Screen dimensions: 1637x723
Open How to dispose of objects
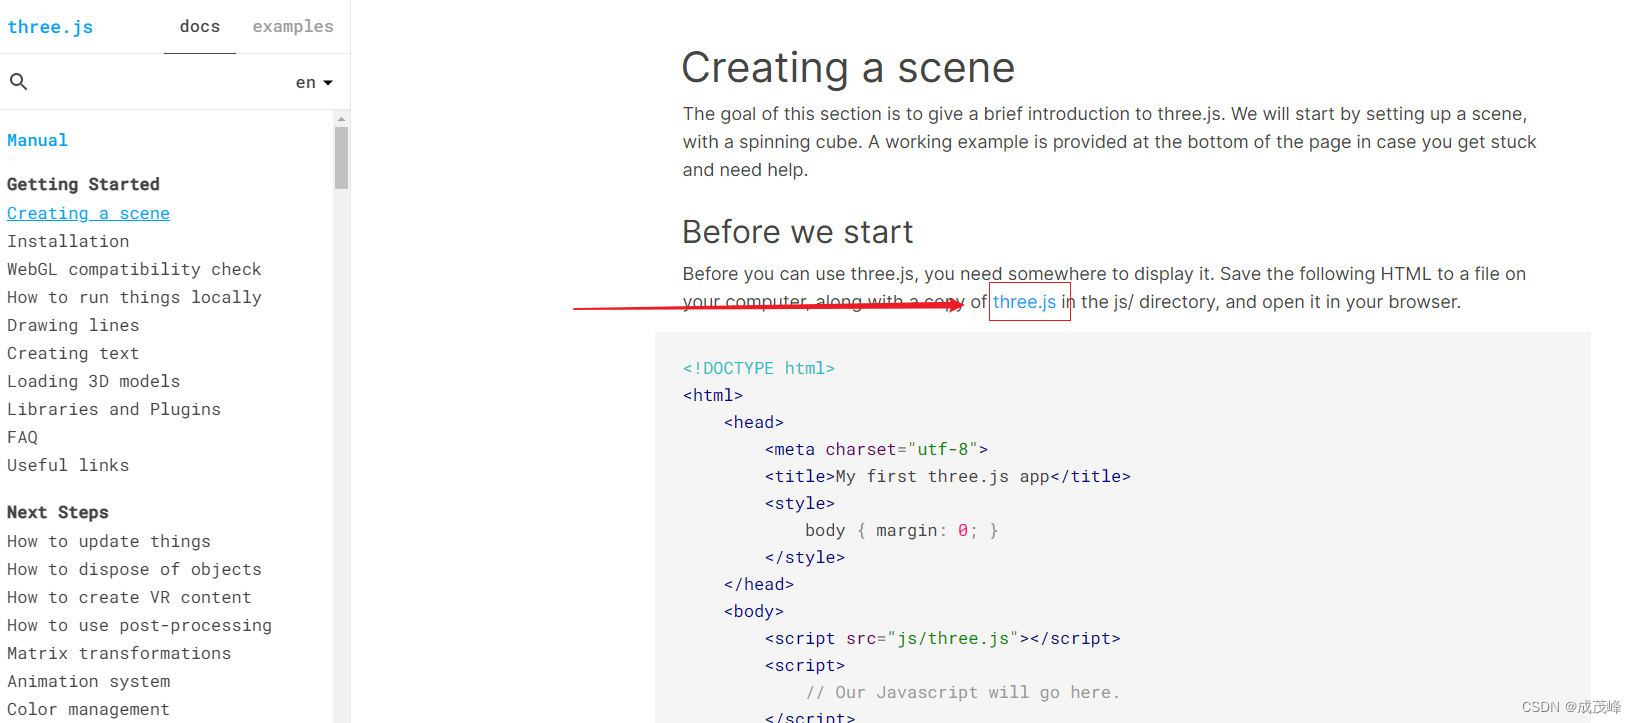click(x=134, y=569)
